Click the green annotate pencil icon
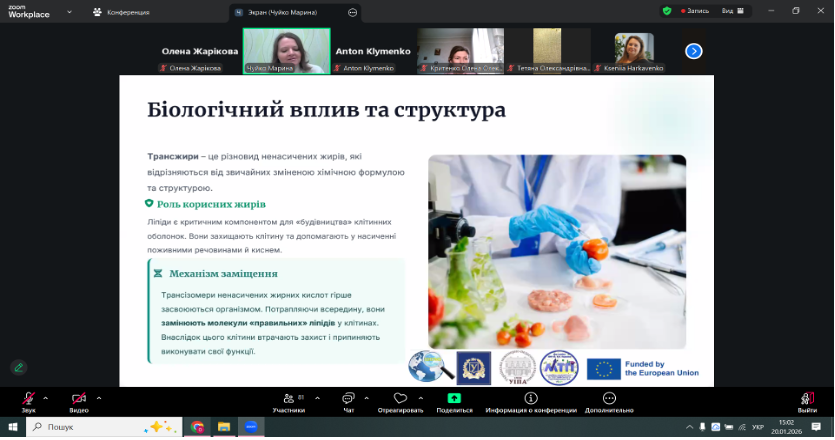This screenshot has height=440, width=835. (19, 368)
